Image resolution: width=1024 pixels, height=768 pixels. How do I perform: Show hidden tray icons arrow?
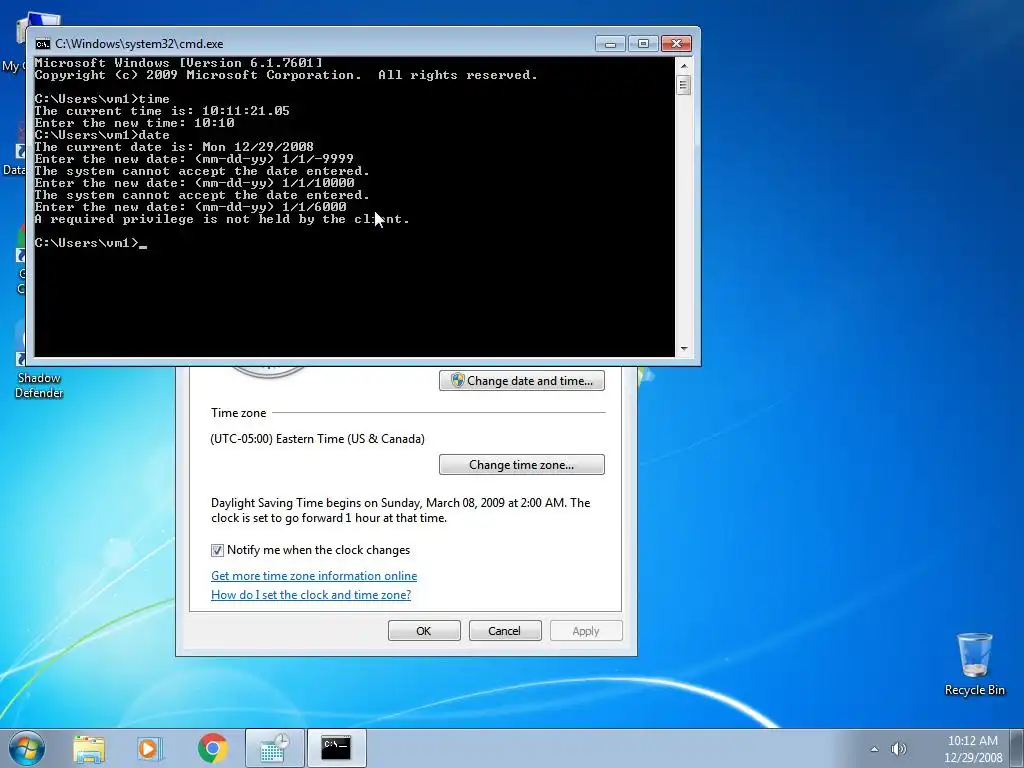click(874, 749)
